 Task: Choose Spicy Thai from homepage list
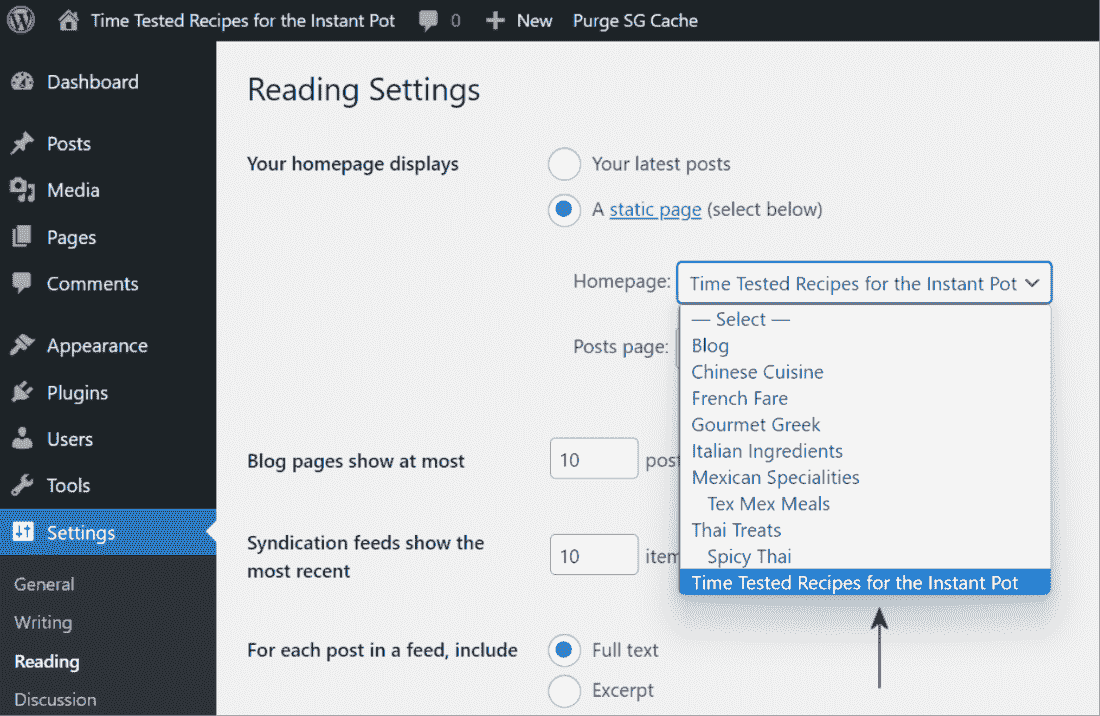(x=865, y=557)
